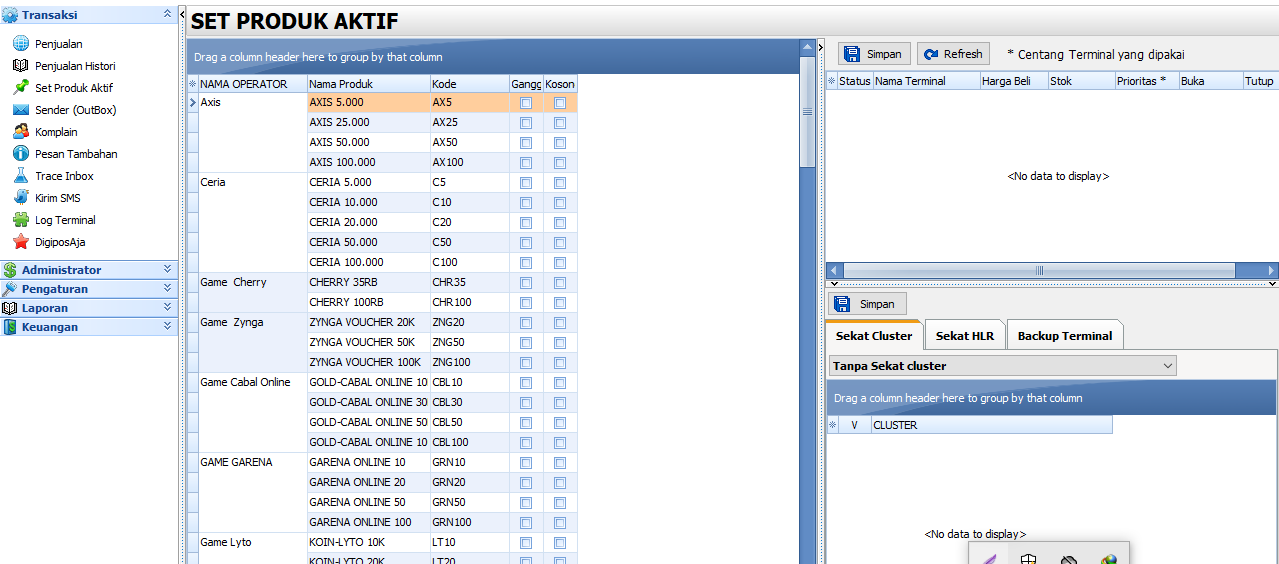Toggle Gangguan checkbox for AXIS 5.000

pos(526,103)
